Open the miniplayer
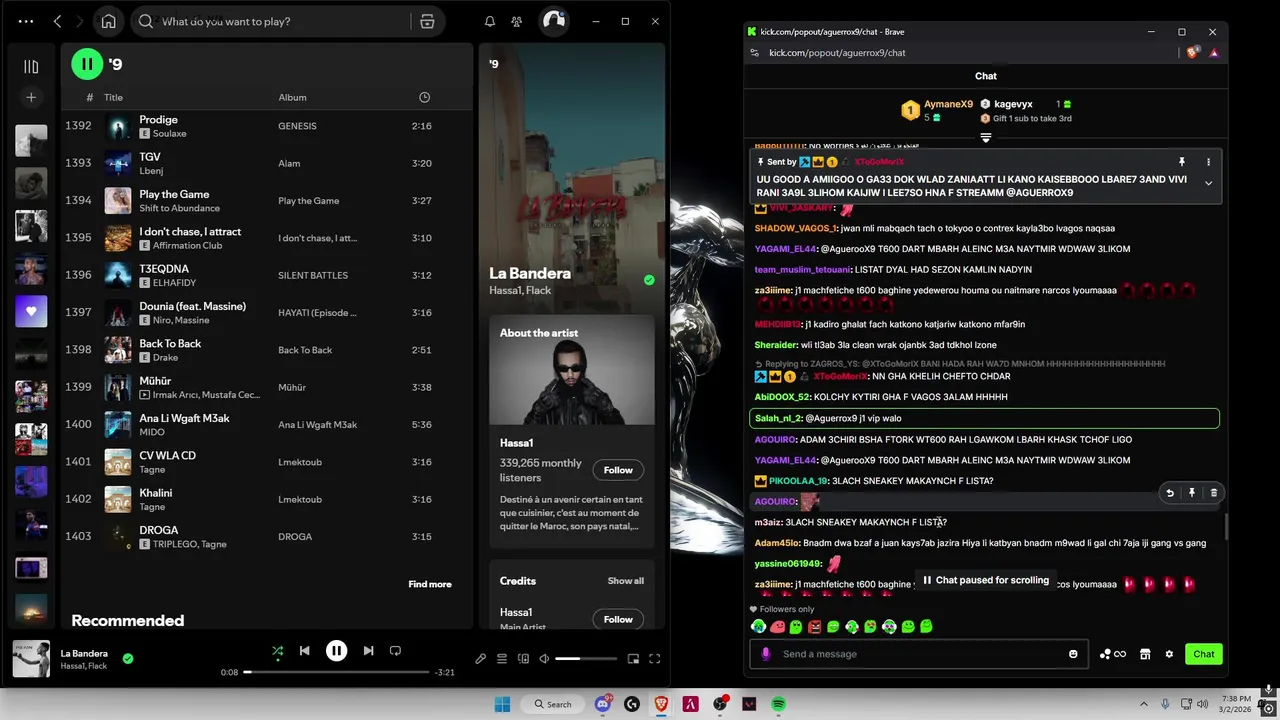Image resolution: width=1280 pixels, height=720 pixels. tap(633, 659)
